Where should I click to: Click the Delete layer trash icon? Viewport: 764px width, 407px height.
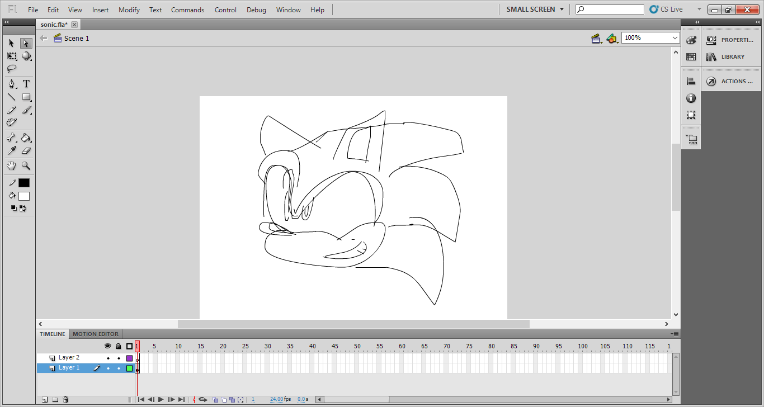66,400
